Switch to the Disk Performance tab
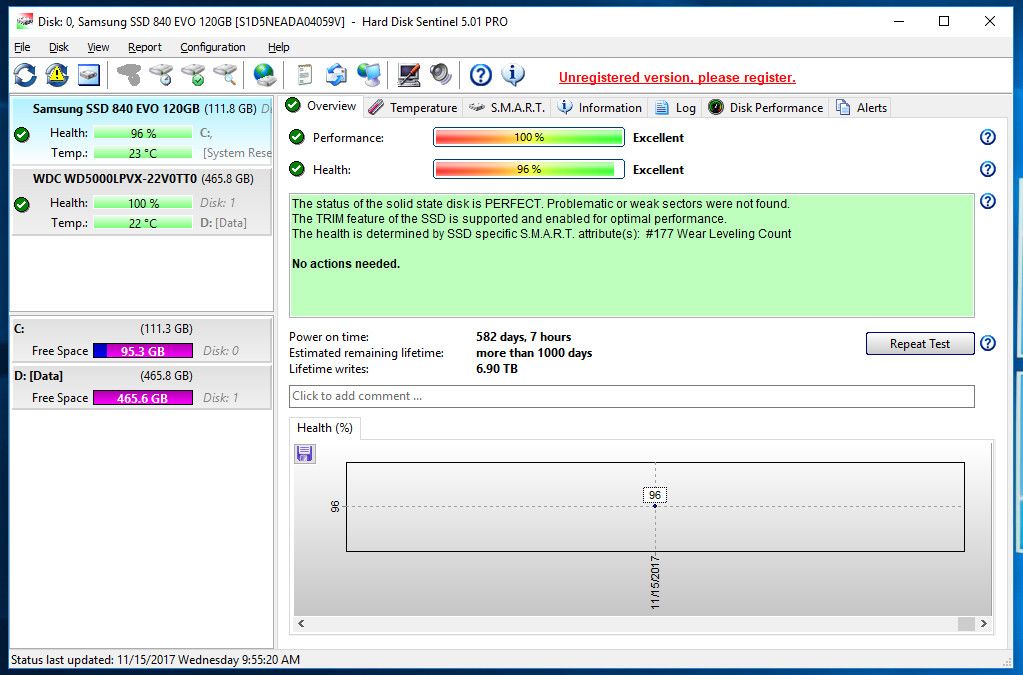Screen dimensions: 1023x675 (x=766, y=108)
